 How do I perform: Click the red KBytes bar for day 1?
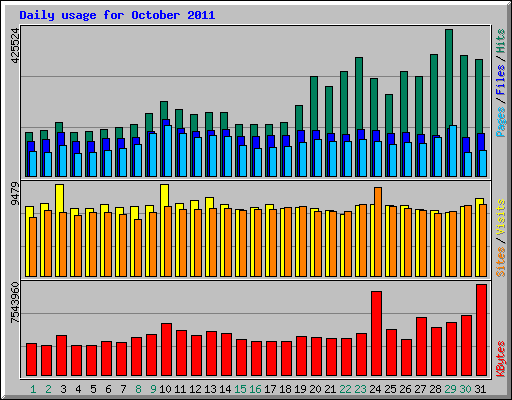pyautogui.click(x=32, y=359)
